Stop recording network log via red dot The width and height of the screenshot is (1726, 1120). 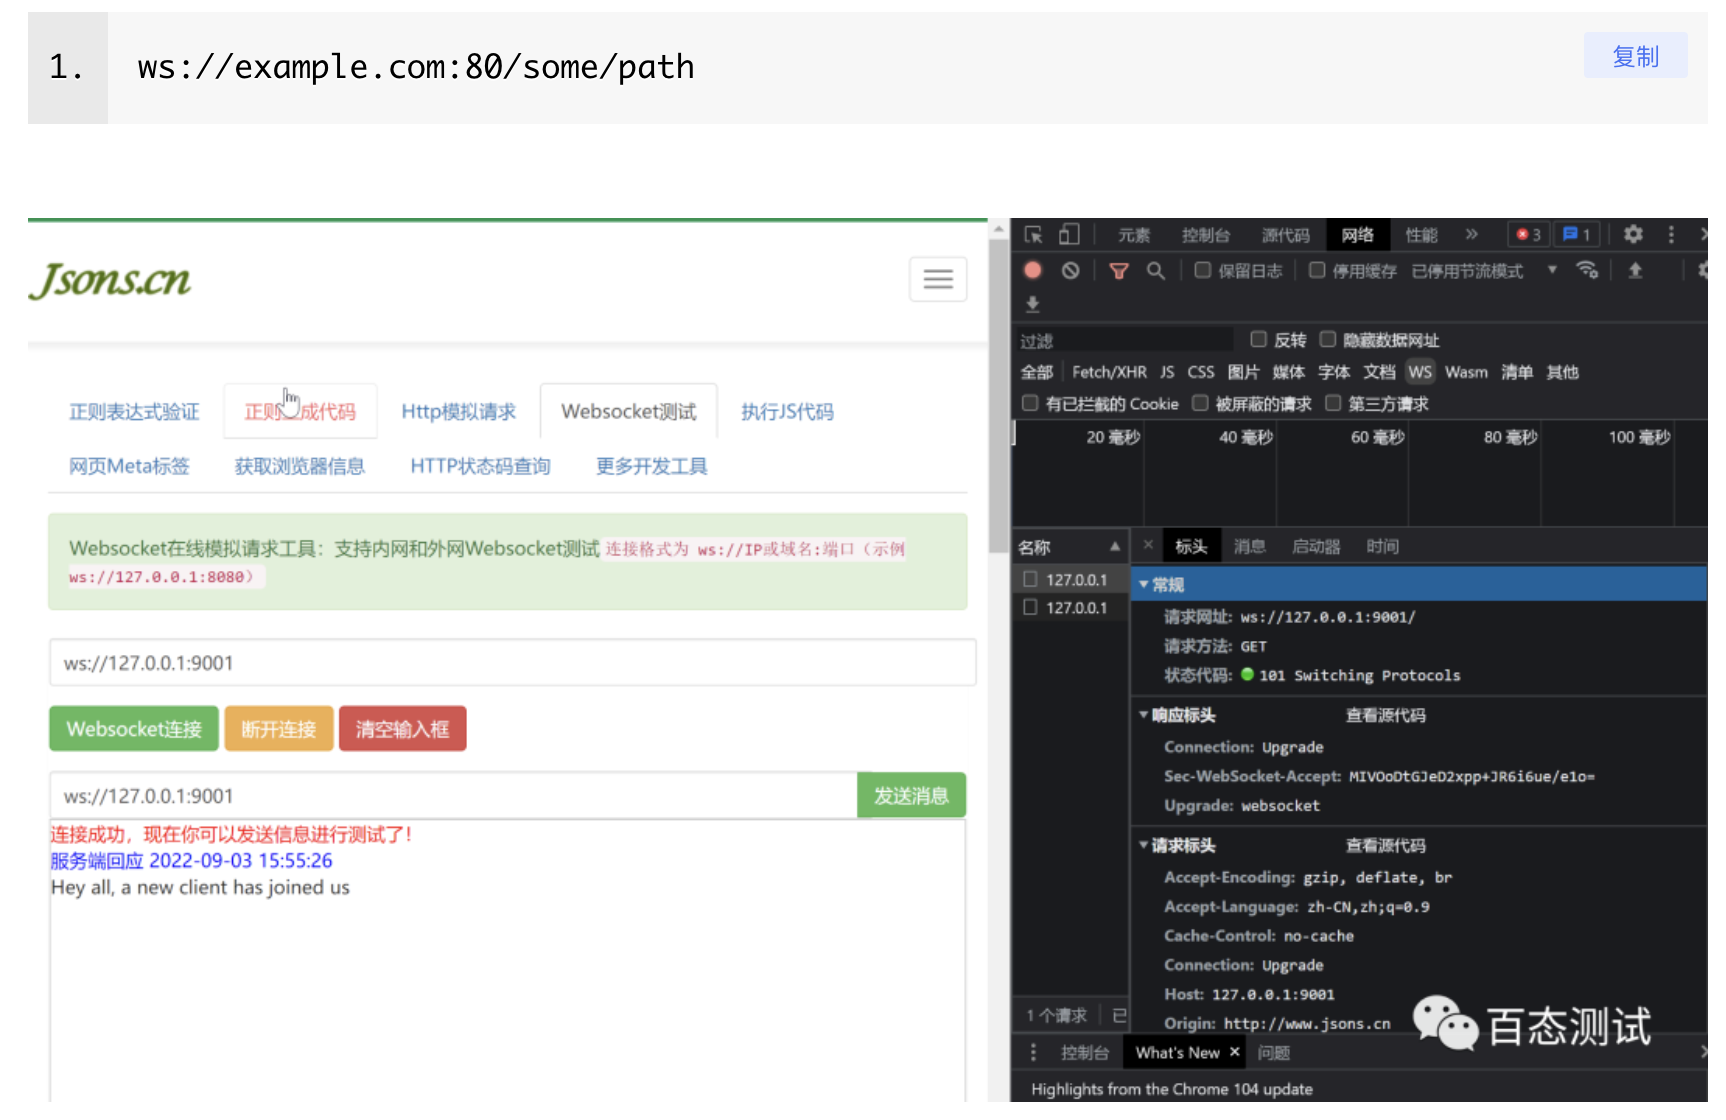tap(1033, 270)
